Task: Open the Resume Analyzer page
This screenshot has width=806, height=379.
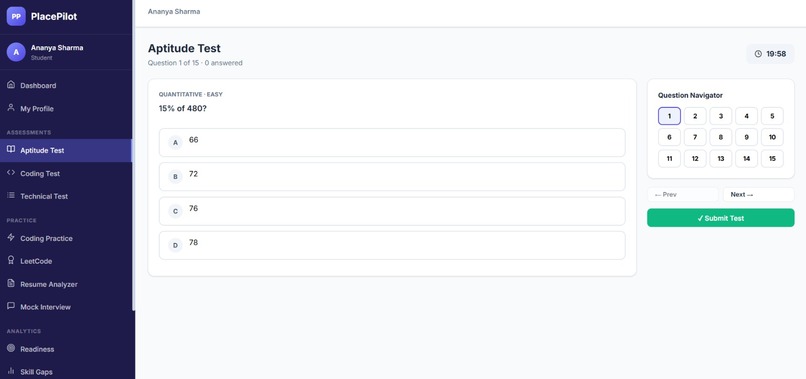Action: [66, 284]
